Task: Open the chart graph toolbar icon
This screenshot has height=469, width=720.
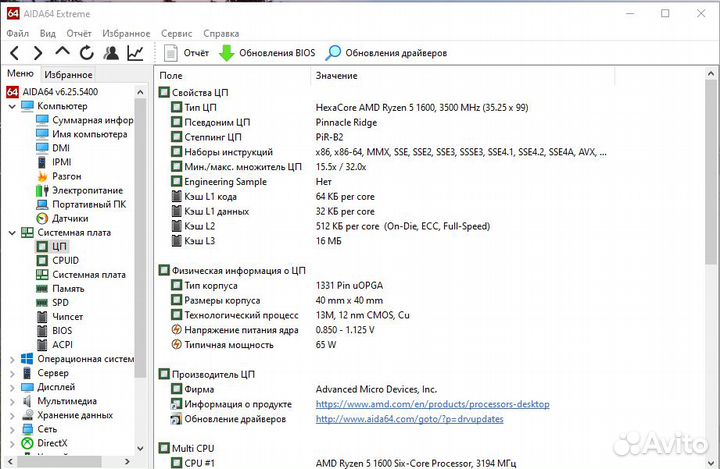Action: (135, 53)
